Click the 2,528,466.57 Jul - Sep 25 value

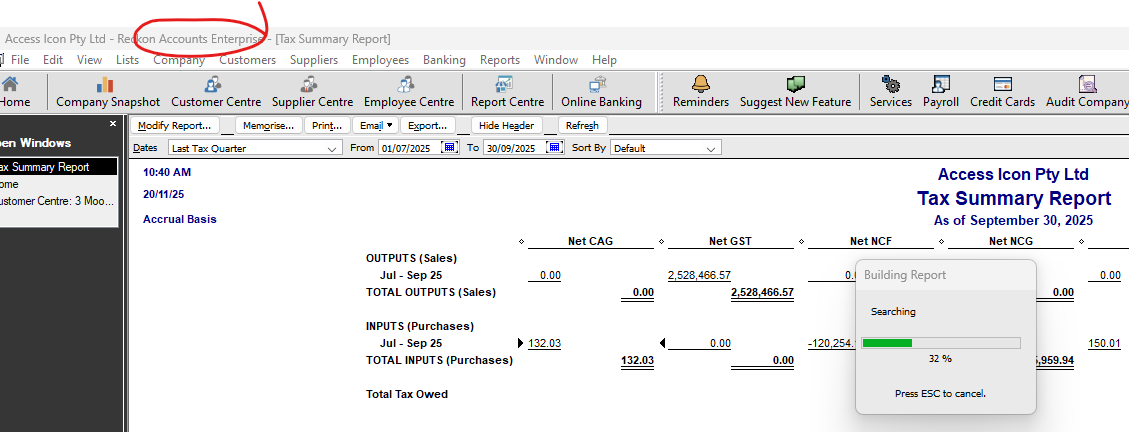(699, 275)
